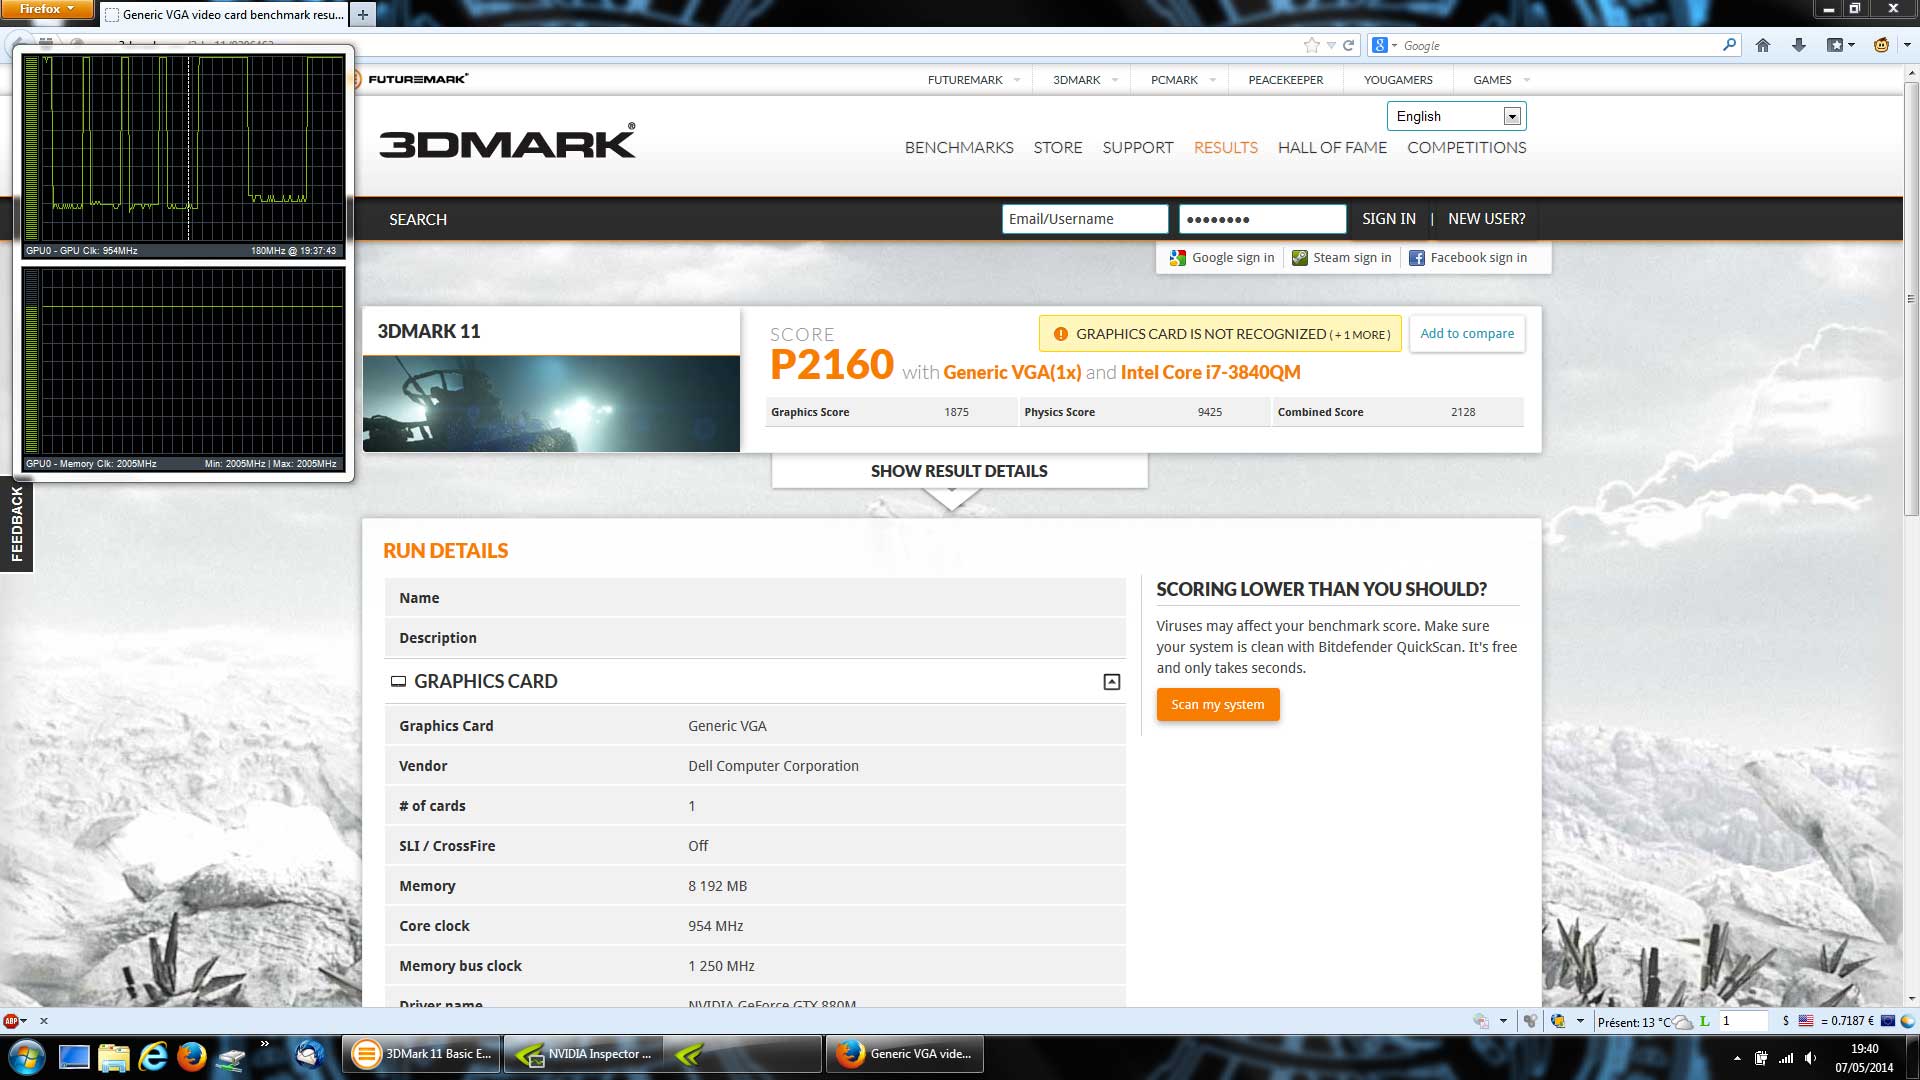Click the NEW USER? link

pyautogui.click(x=1487, y=219)
